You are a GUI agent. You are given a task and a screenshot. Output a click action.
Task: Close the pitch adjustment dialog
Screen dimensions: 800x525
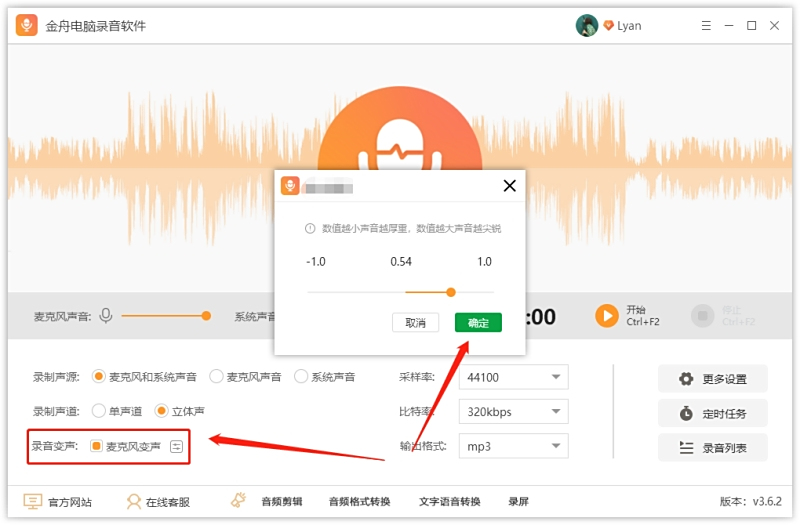click(509, 186)
